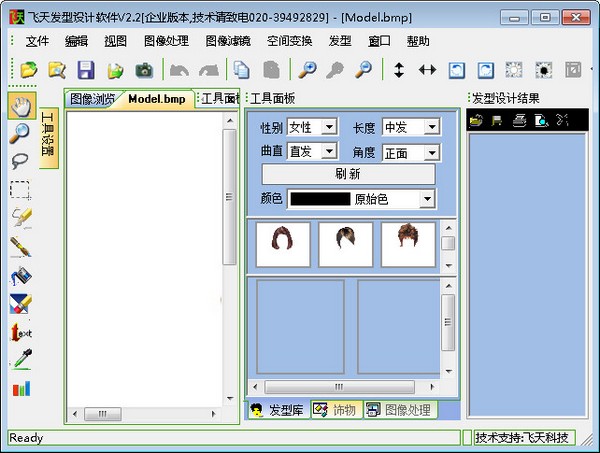Select the paint bucket fill tool

click(20, 276)
